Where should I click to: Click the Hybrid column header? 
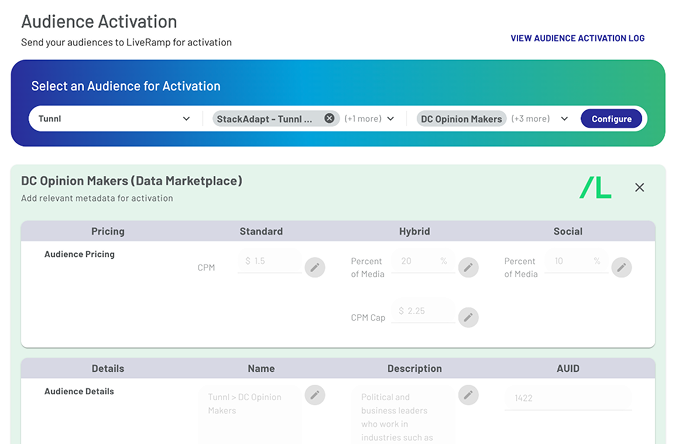[414, 231]
